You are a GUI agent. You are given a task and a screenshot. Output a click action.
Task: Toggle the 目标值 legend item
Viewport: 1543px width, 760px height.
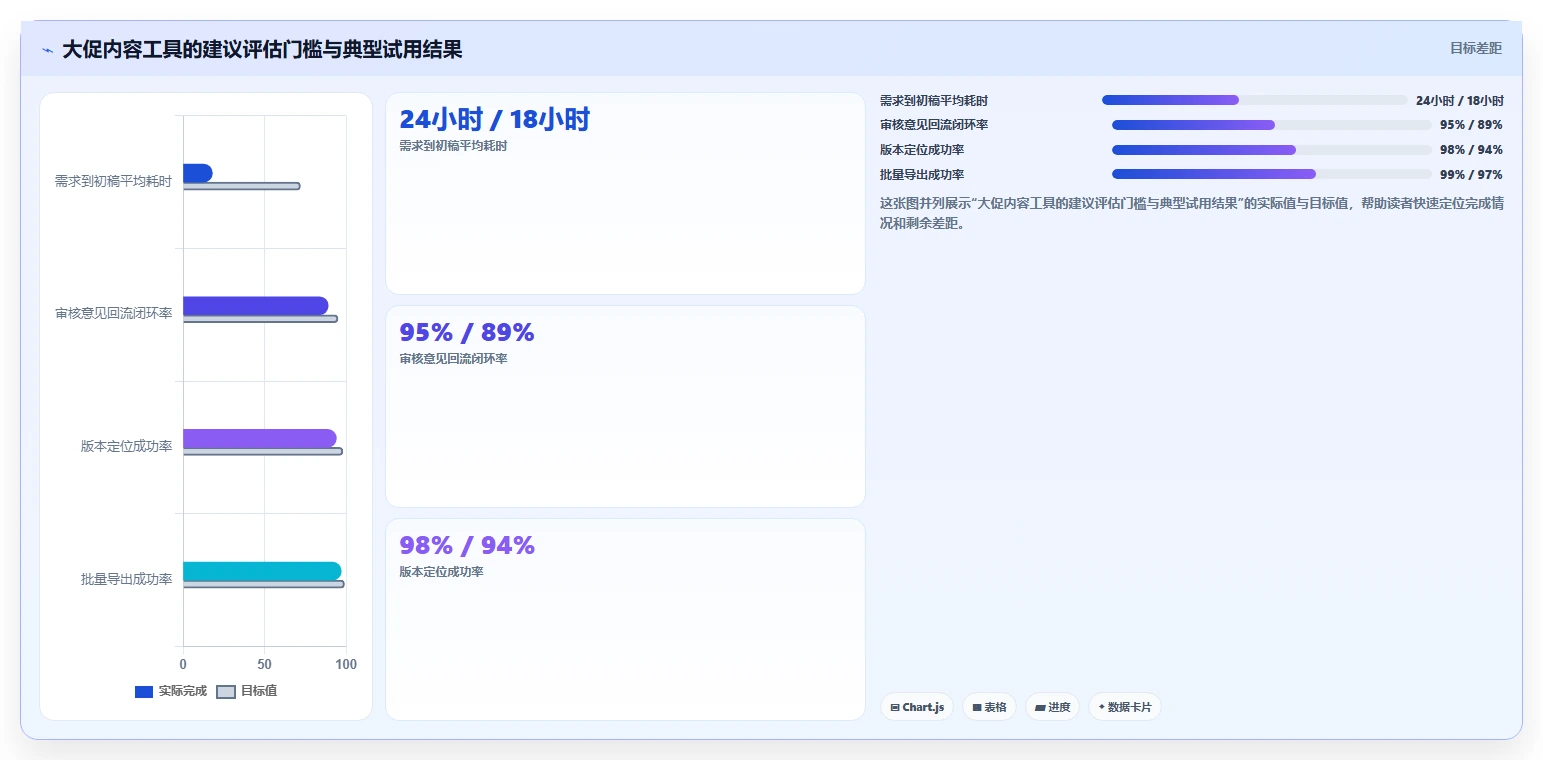pos(247,691)
